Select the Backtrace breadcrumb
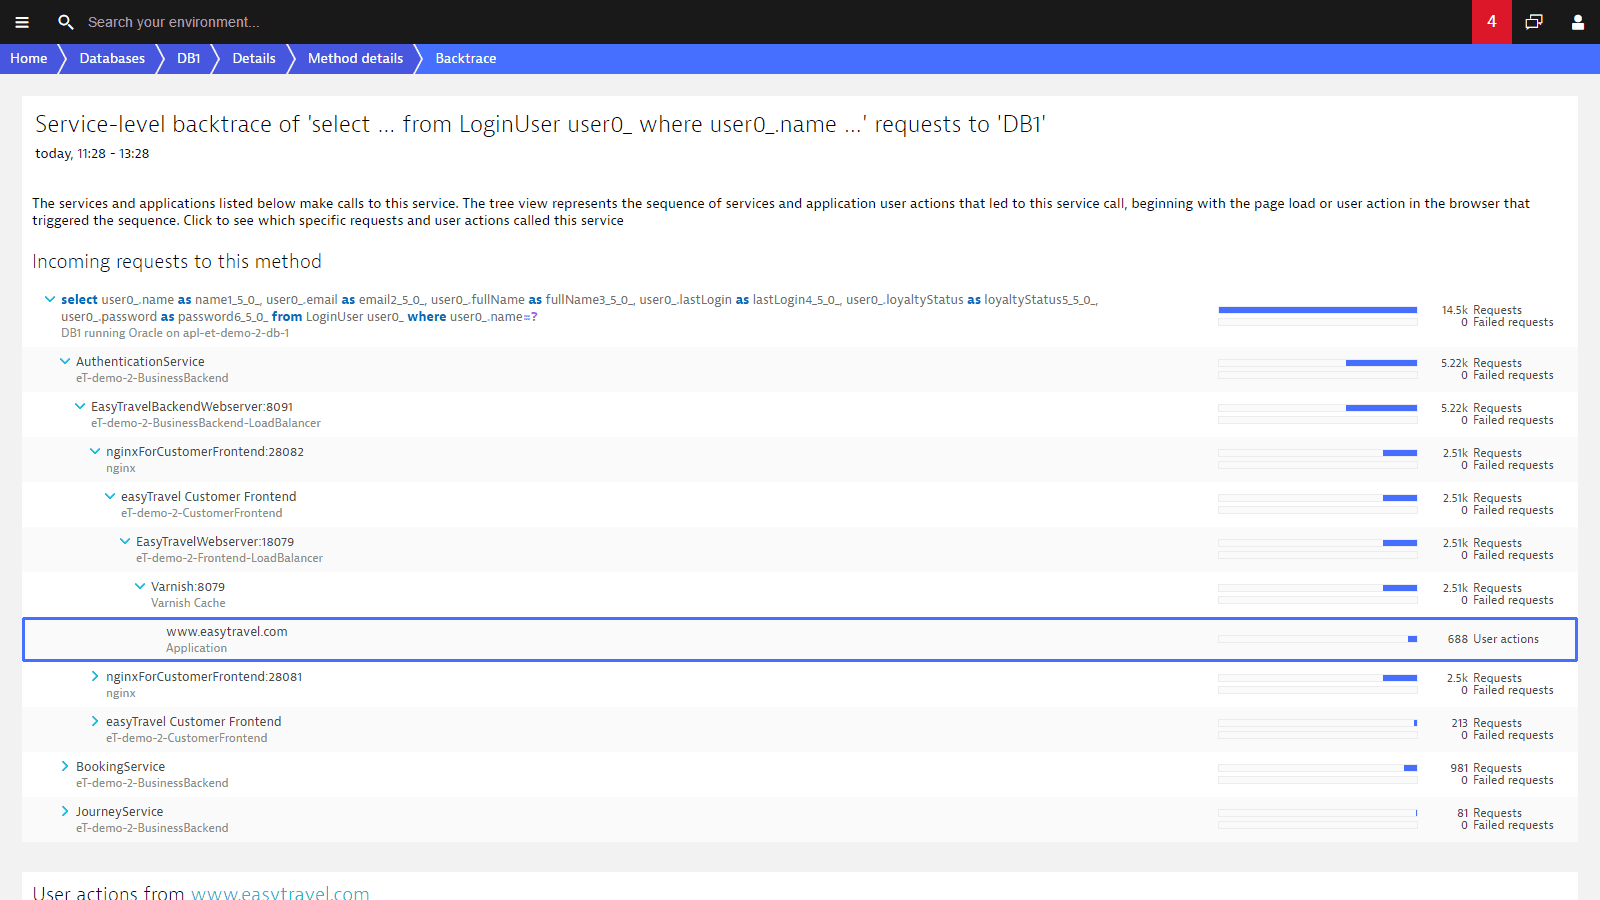This screenshot has width=1600, height=900. [466, 59]
